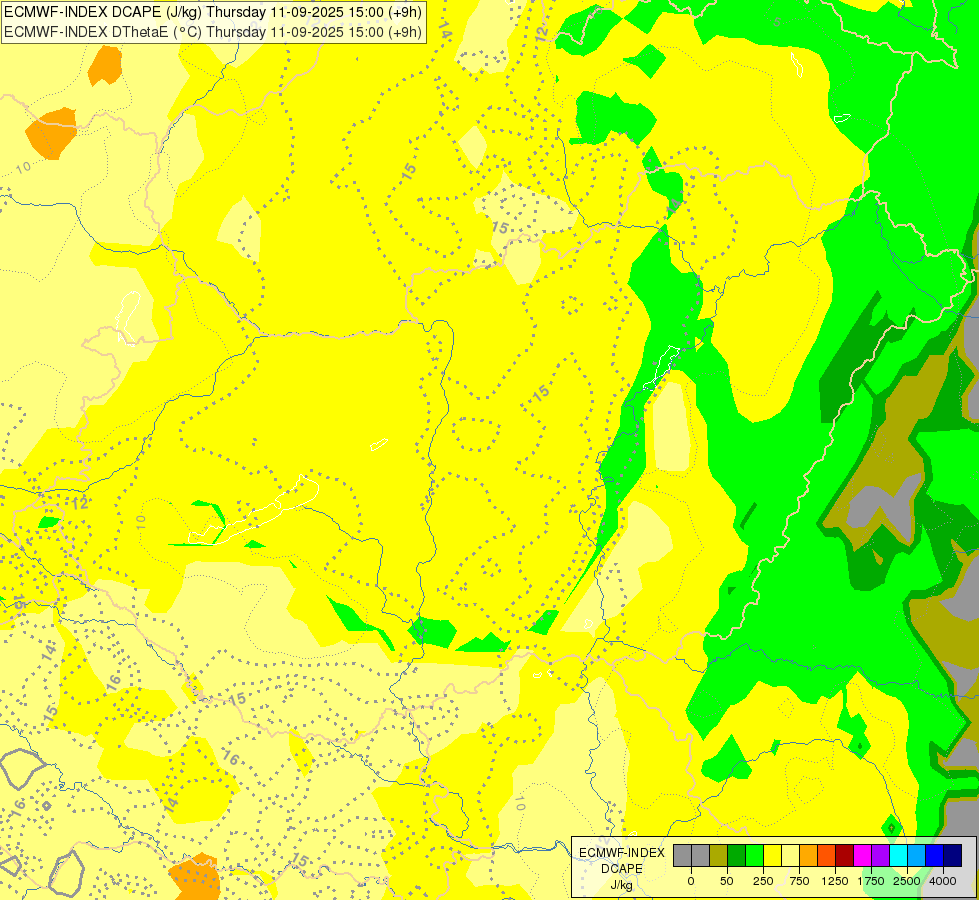Select the pale yellow legend swatch
This screenshot has width=979, height=900.
pyautogui.click(x=790, y=855)
